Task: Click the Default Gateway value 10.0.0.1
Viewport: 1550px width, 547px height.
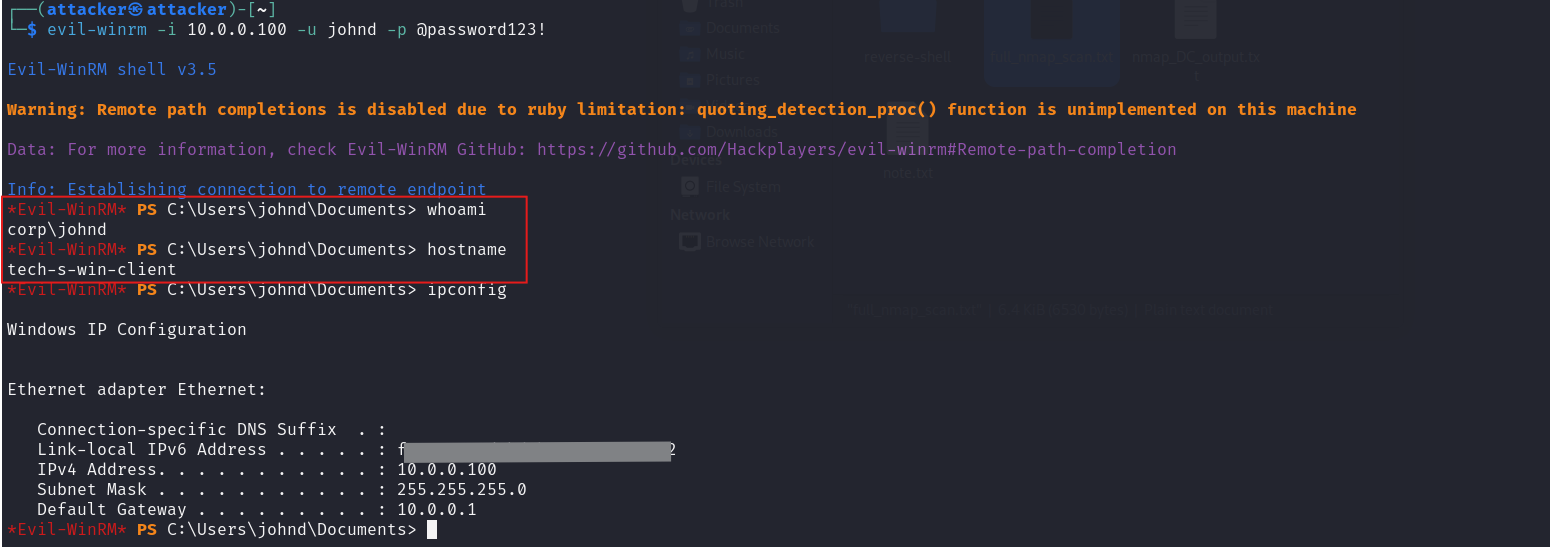Action: point(436,510)
